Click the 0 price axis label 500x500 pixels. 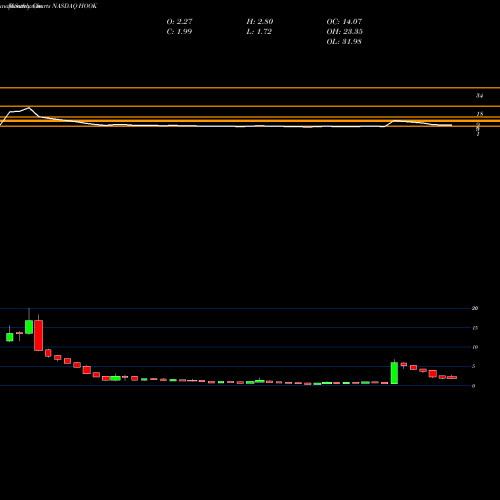[x=473, y=386]
